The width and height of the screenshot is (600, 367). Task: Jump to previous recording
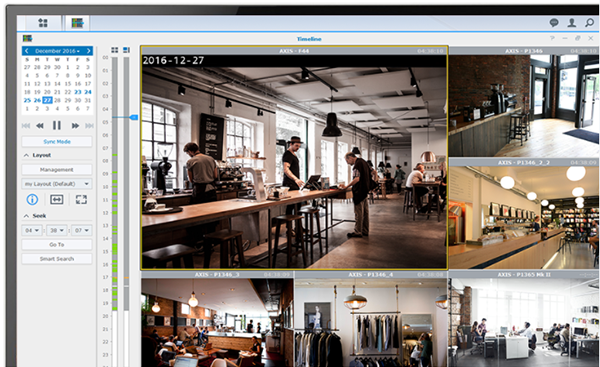(x=26, y=126)
